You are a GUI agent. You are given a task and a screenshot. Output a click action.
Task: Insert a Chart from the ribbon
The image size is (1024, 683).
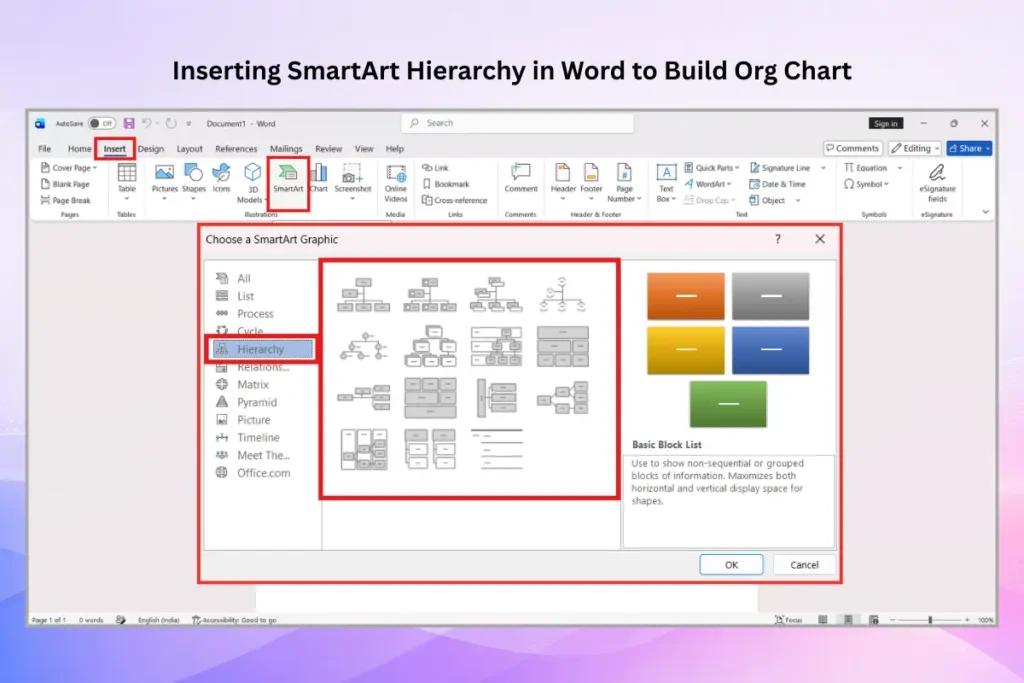(x=319, y=179)
